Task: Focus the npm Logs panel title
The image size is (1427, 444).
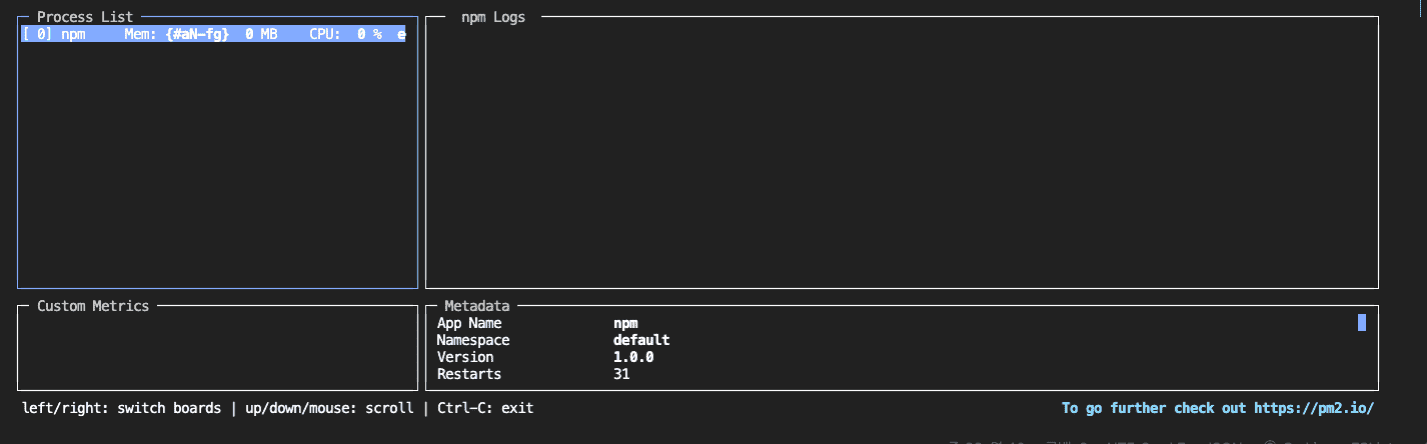Action: point(493,17)
